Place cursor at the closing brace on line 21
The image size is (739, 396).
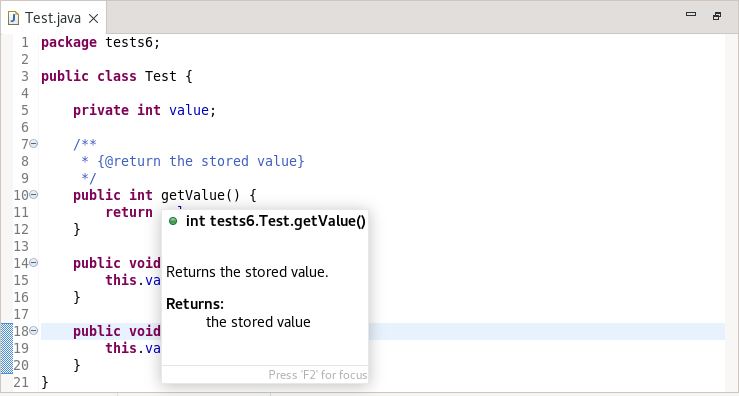45,382
